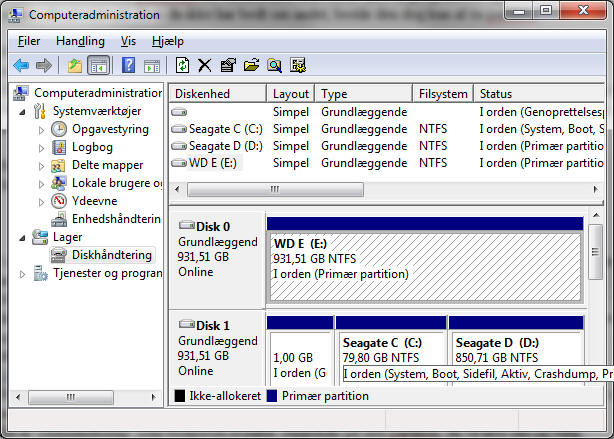The height and width of the screenshot is (439, 614).
Task: Expand the Lokale brugere tree node
Action: pos(42,184)
